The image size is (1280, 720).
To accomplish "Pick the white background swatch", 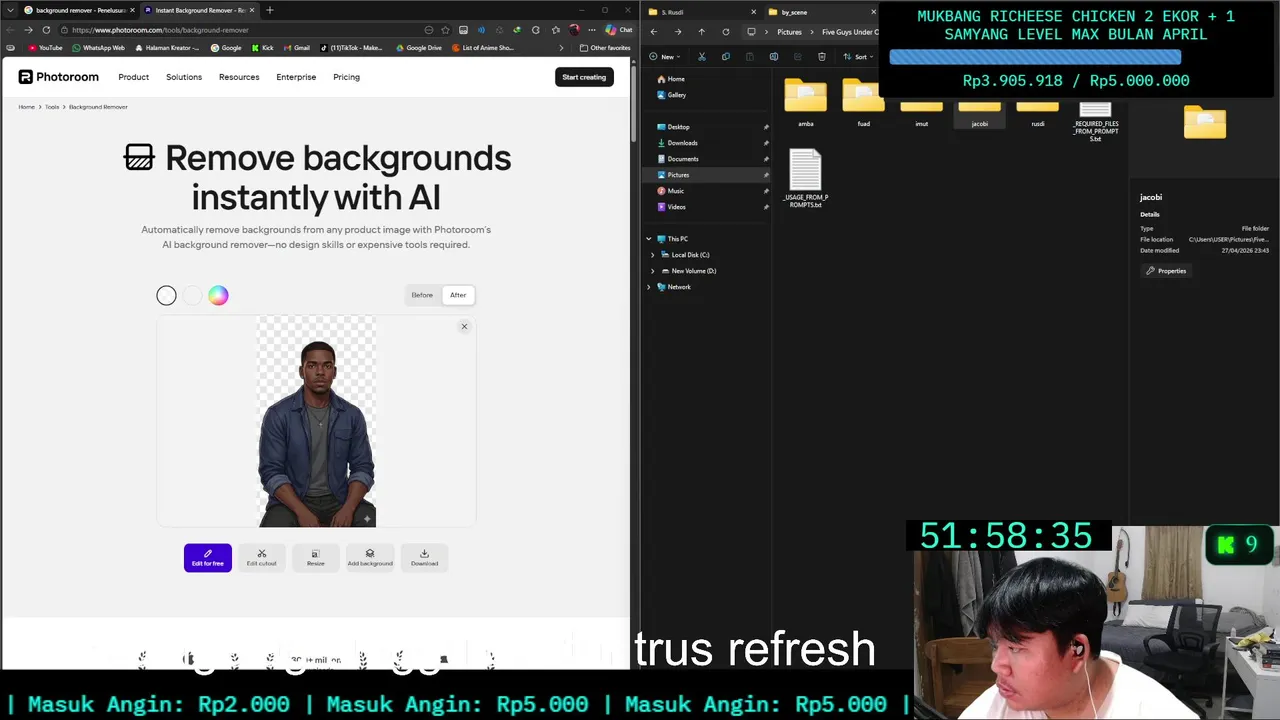I will tap(192, 295).
